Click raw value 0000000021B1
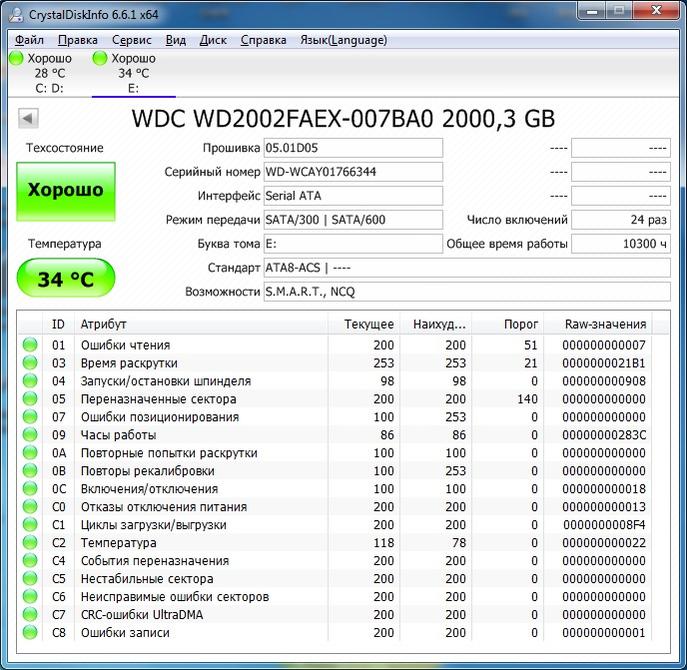Screen dimensions: 687x670 (x=604, y=363)
